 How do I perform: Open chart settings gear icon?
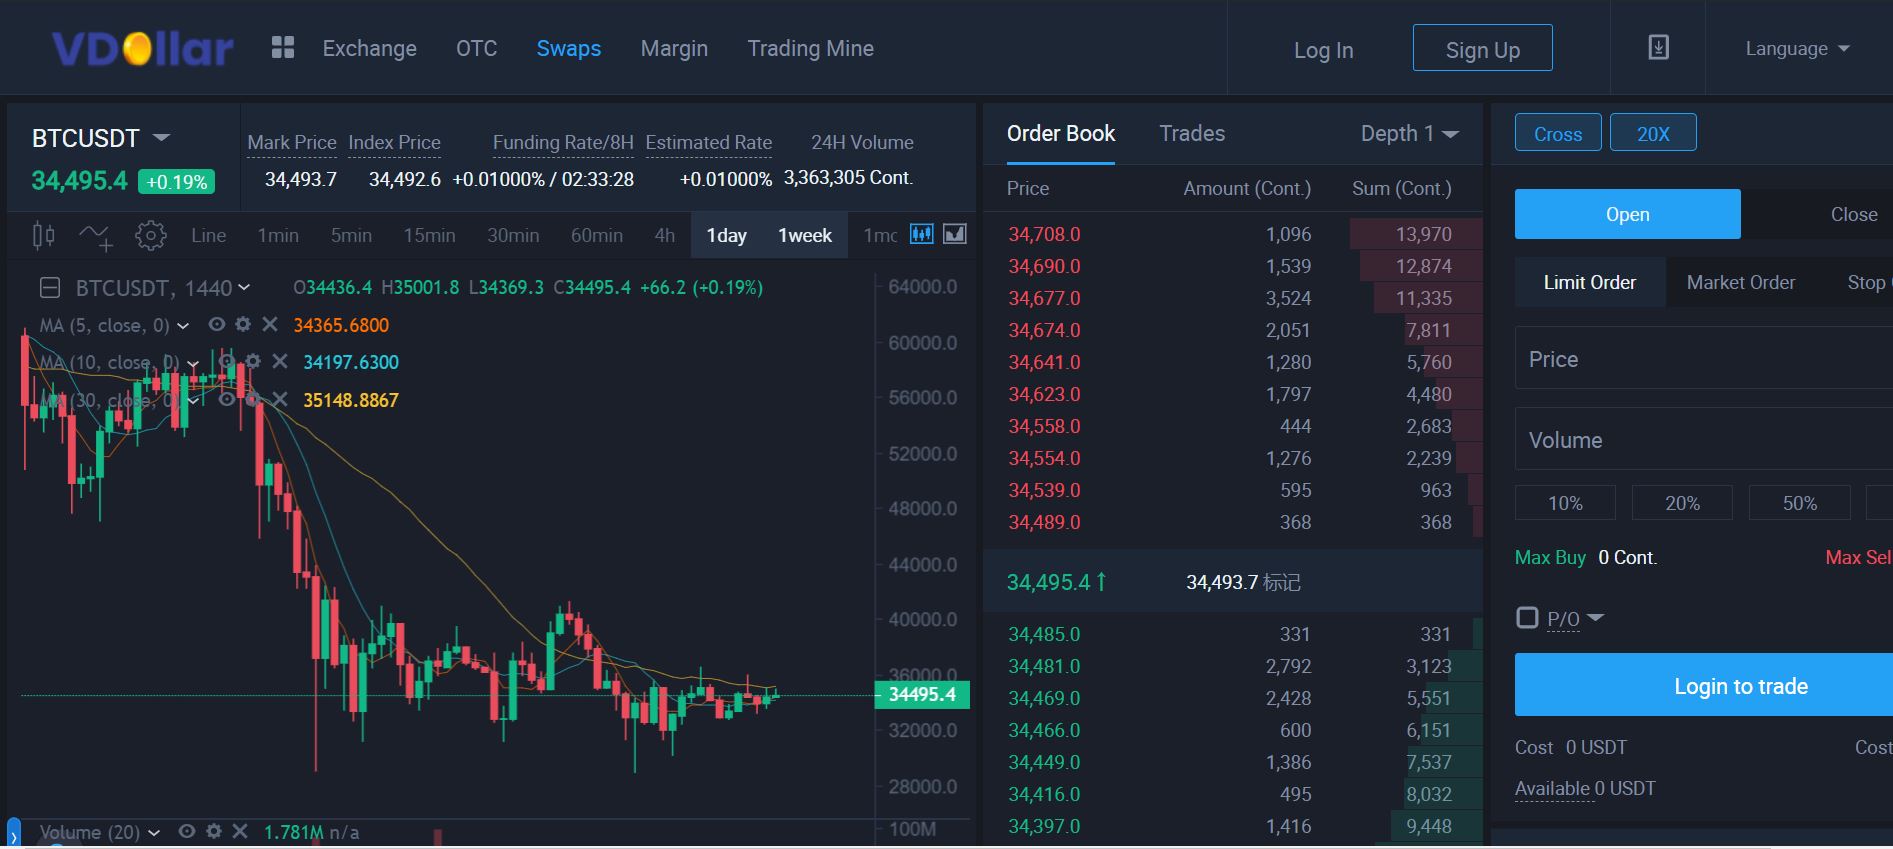coord(151,236)
